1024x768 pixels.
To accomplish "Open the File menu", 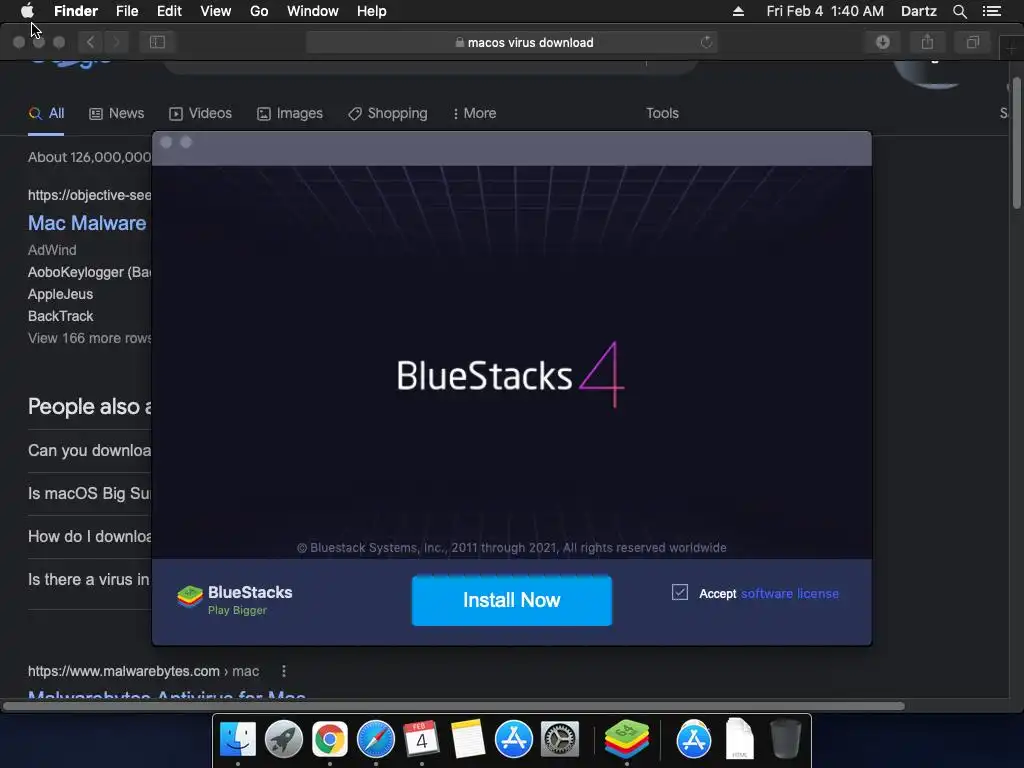I will (127, 11).
